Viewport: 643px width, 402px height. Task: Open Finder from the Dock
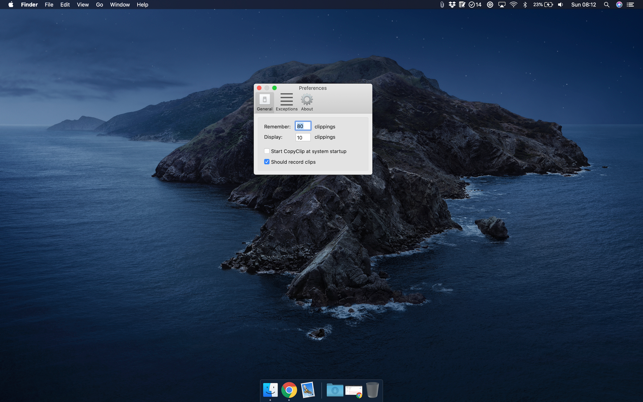(x=270, y=390)
